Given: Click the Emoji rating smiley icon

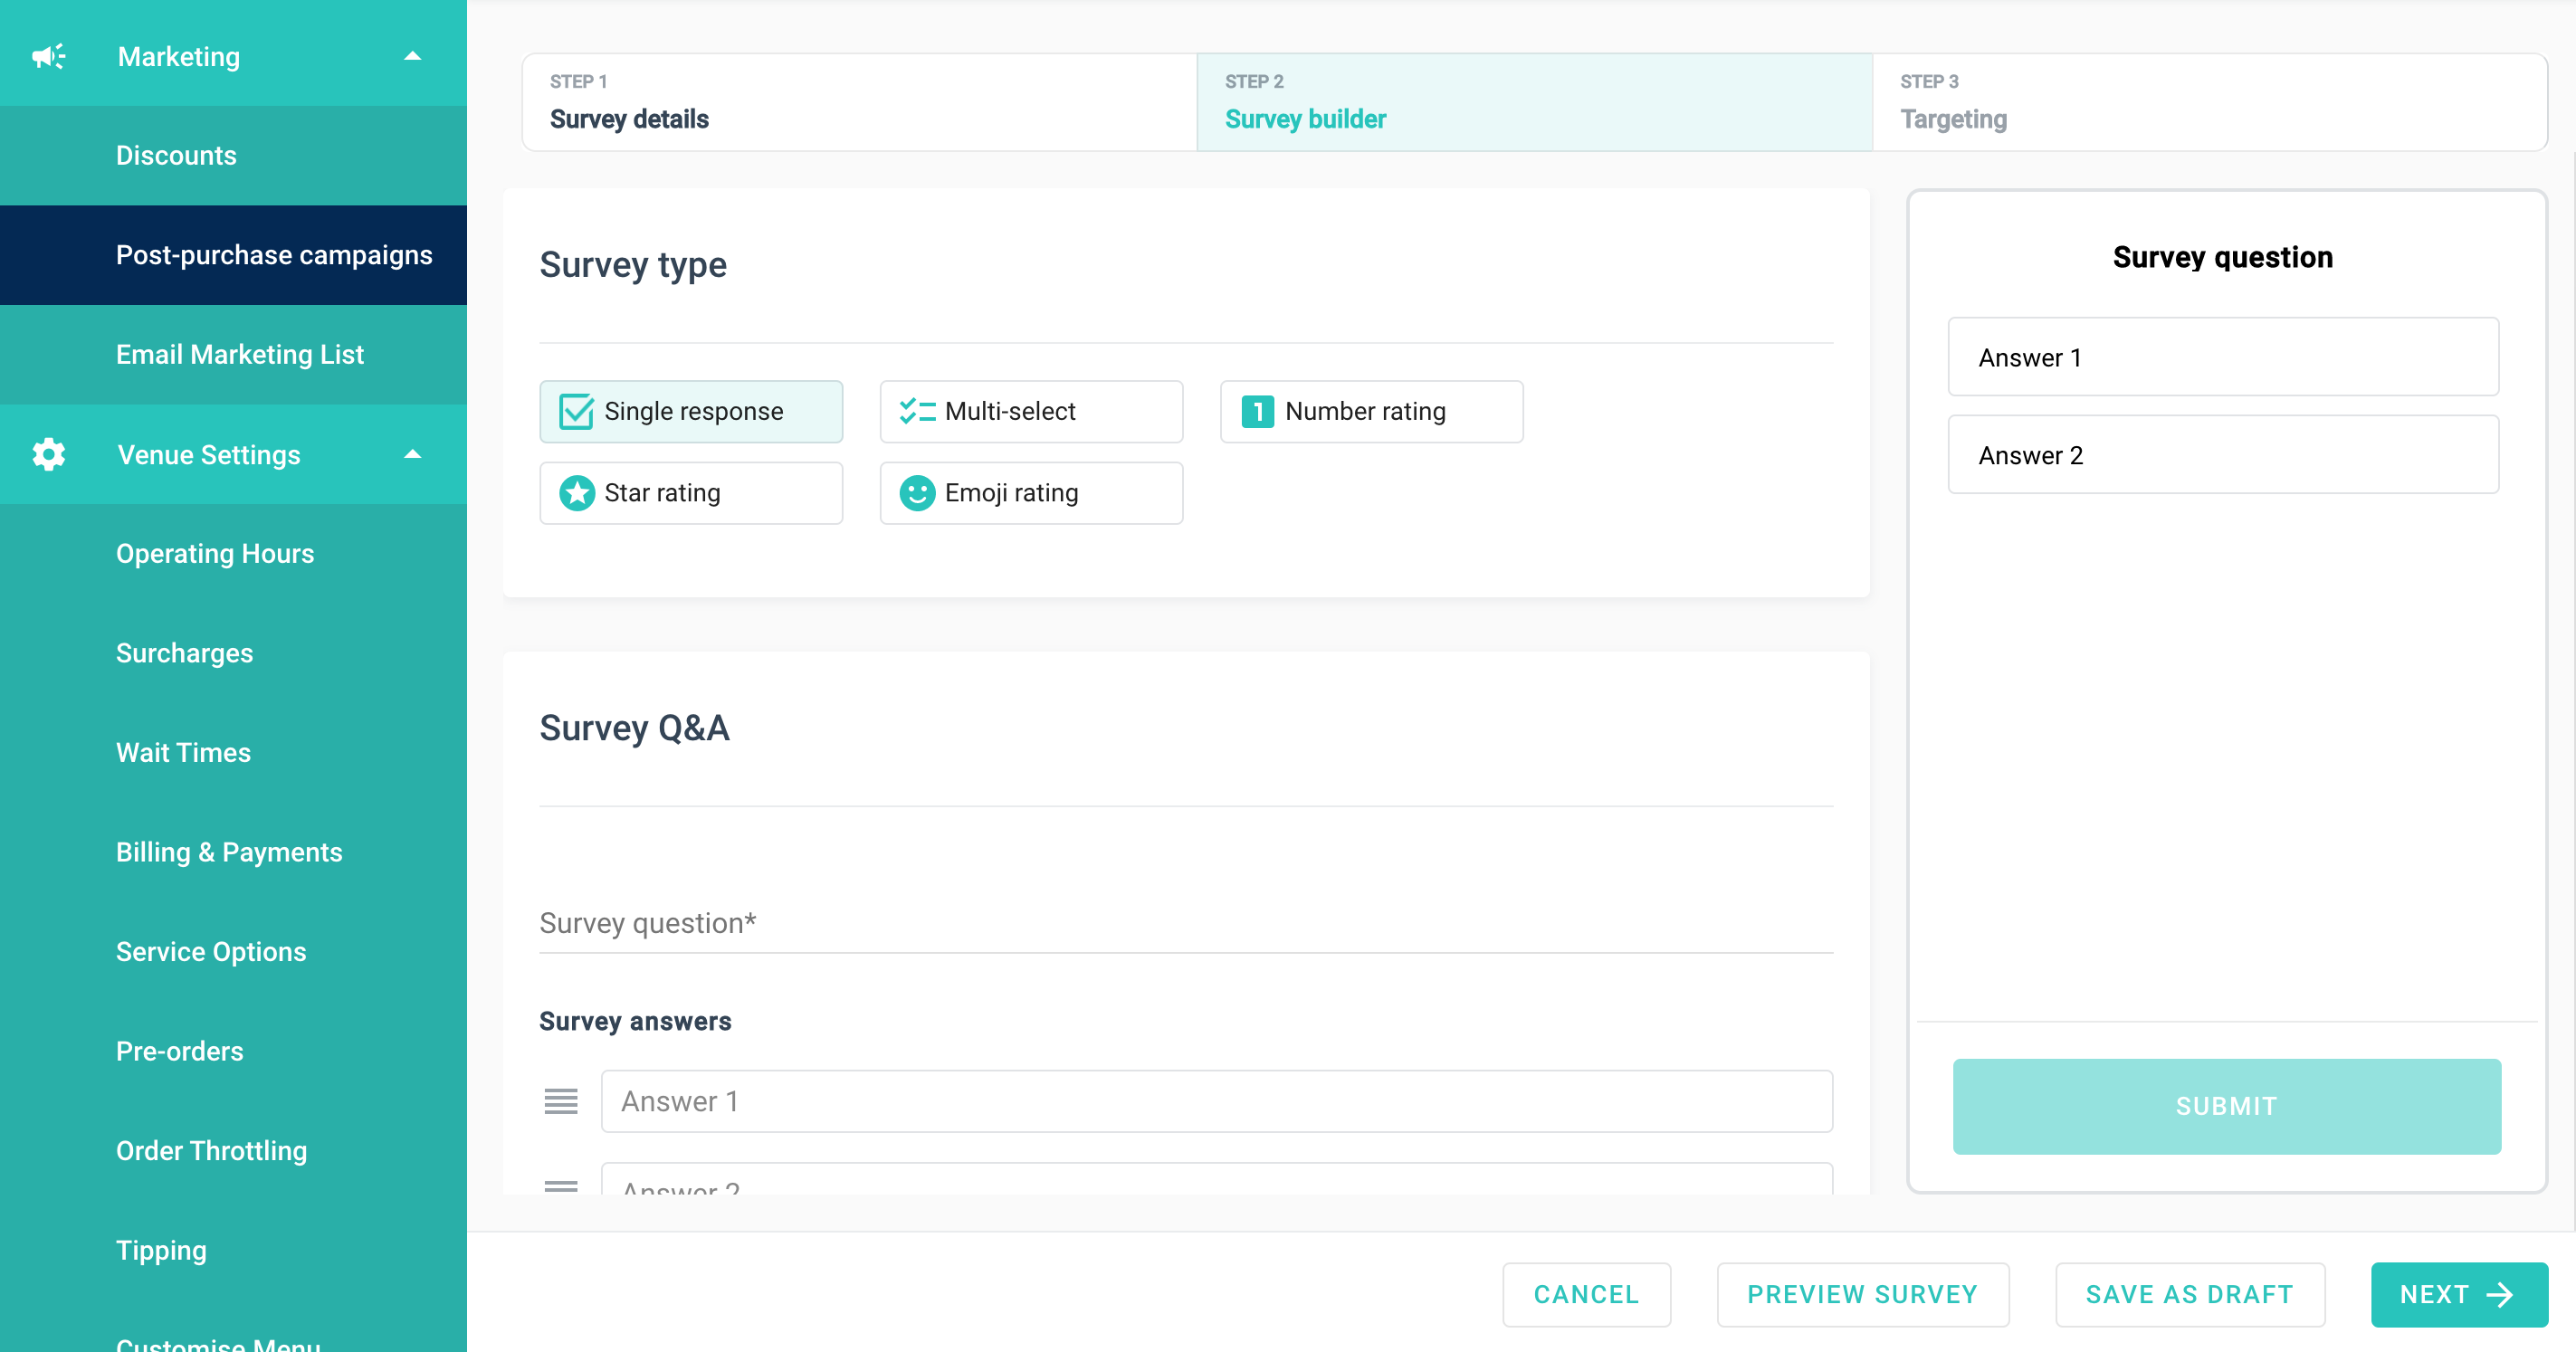Looking at the screenshot, I should (917, 493).
